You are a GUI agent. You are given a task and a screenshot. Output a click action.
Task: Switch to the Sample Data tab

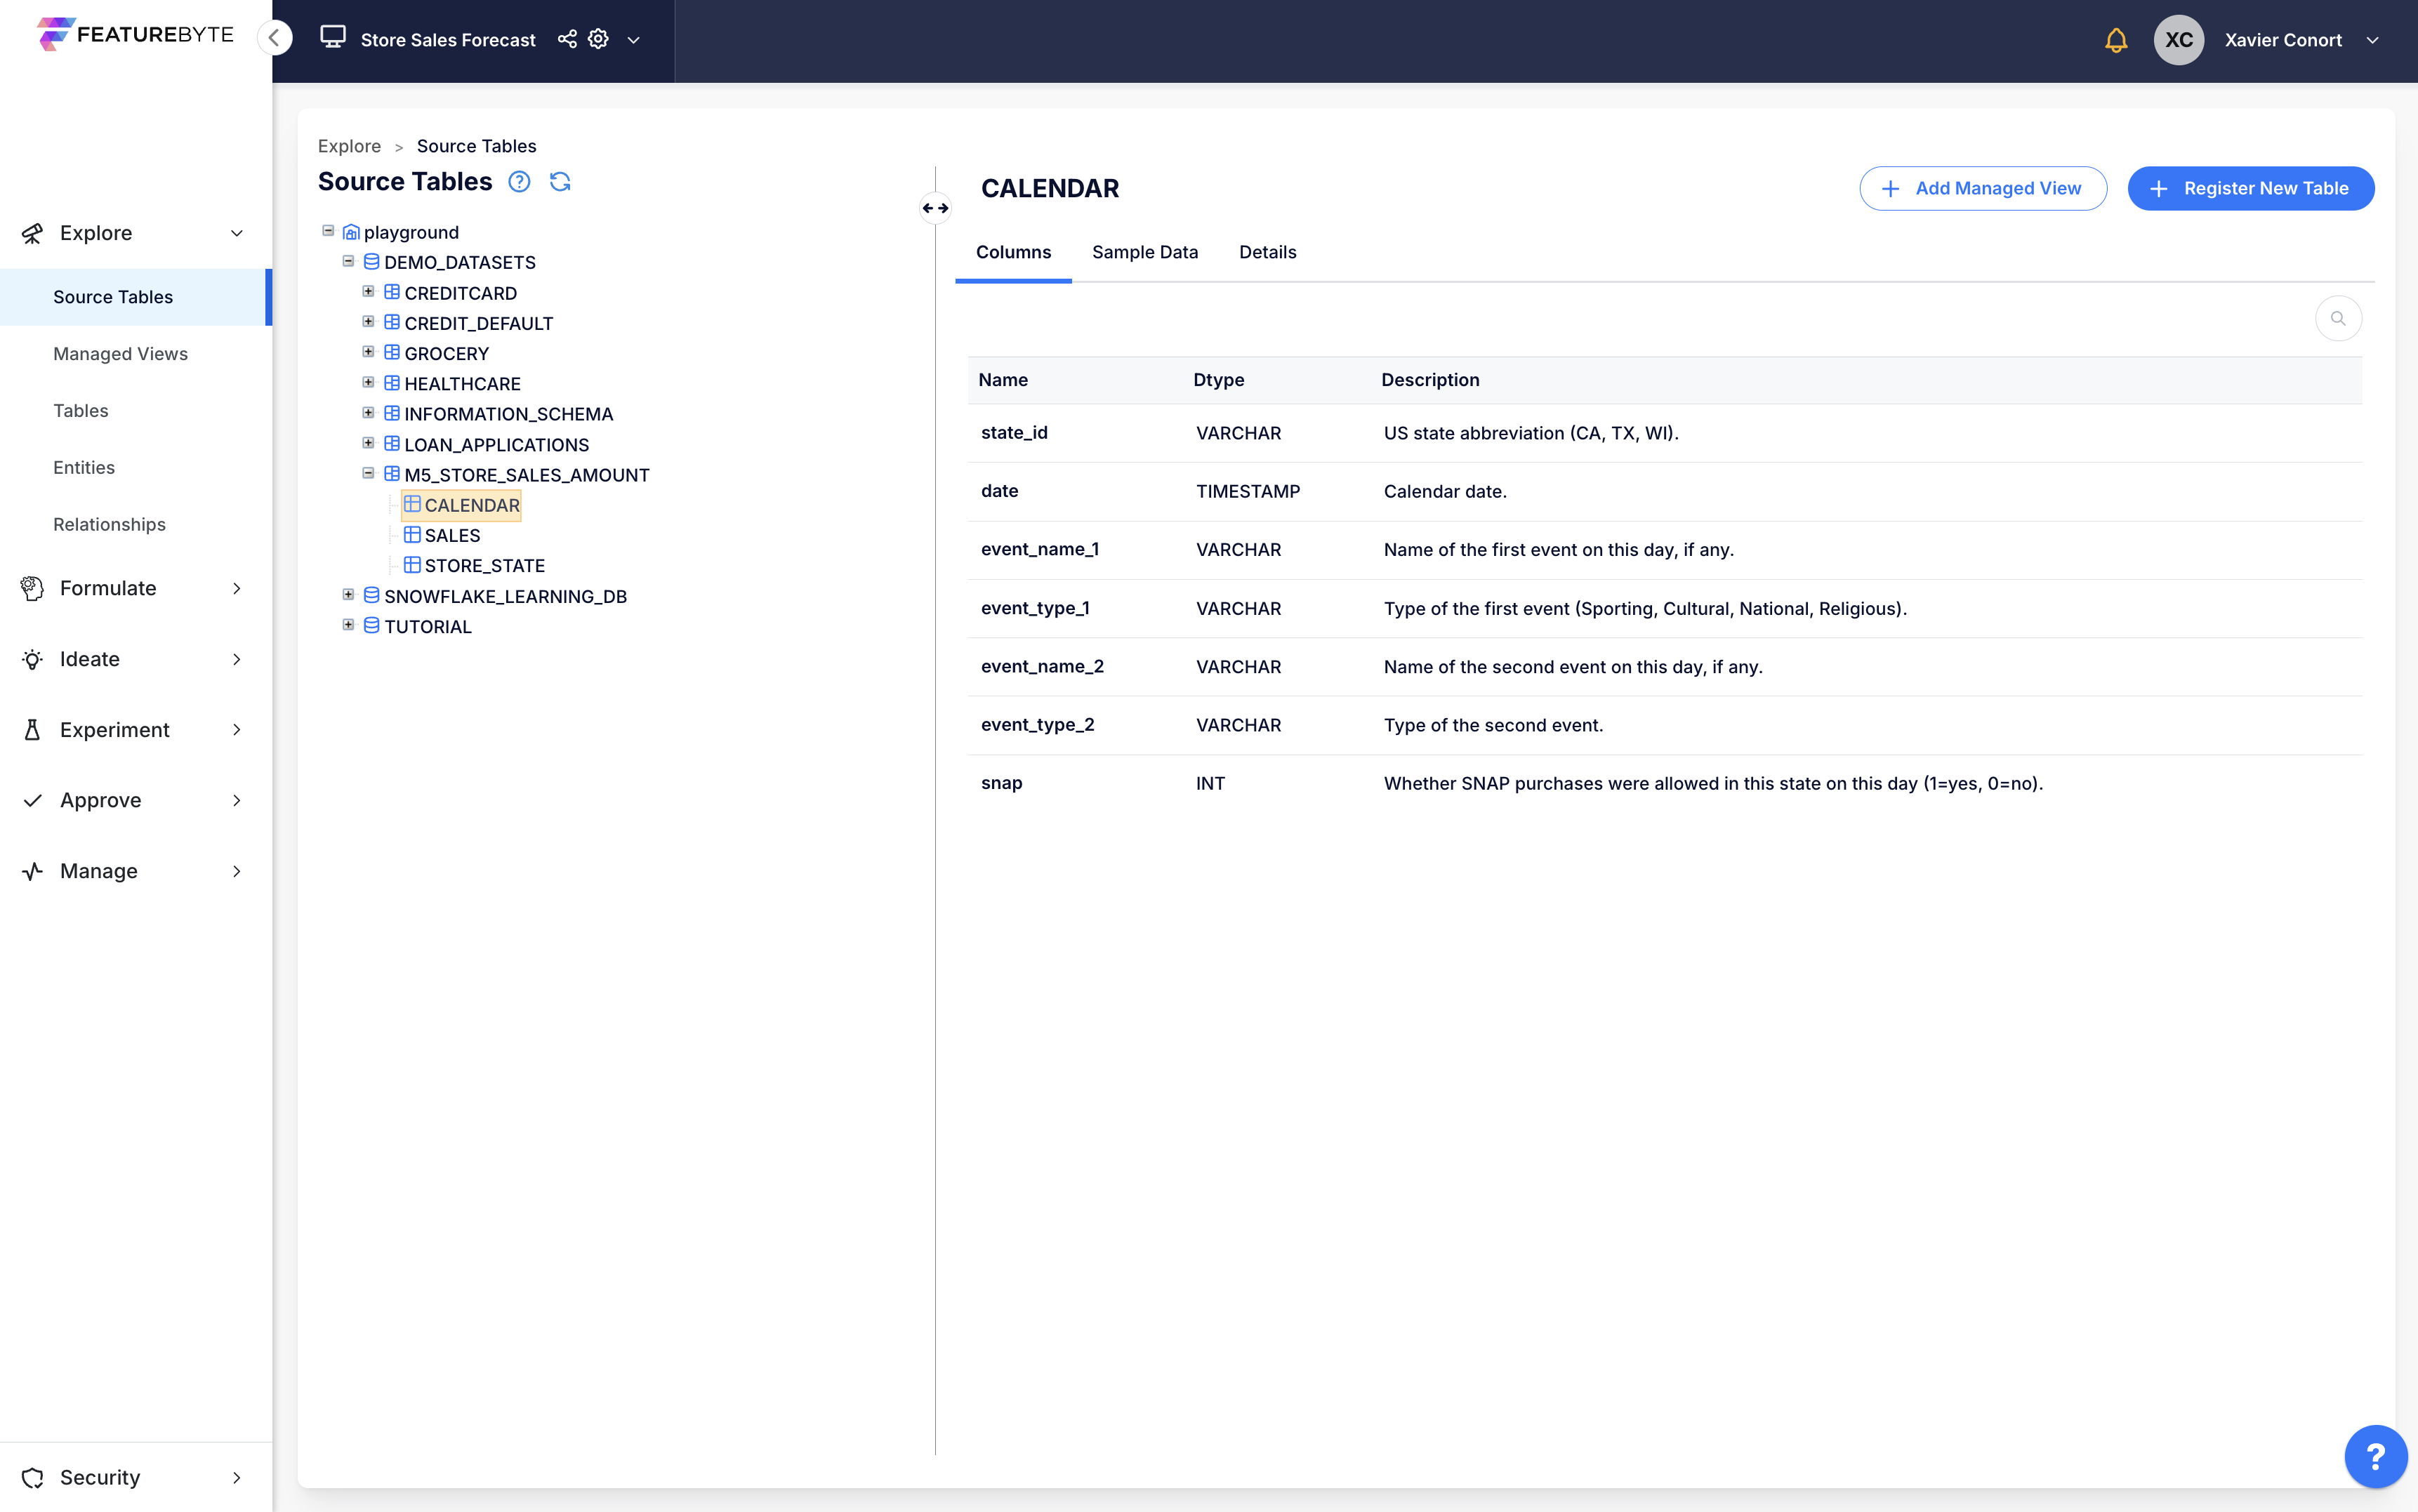(x=1144, y=252)
